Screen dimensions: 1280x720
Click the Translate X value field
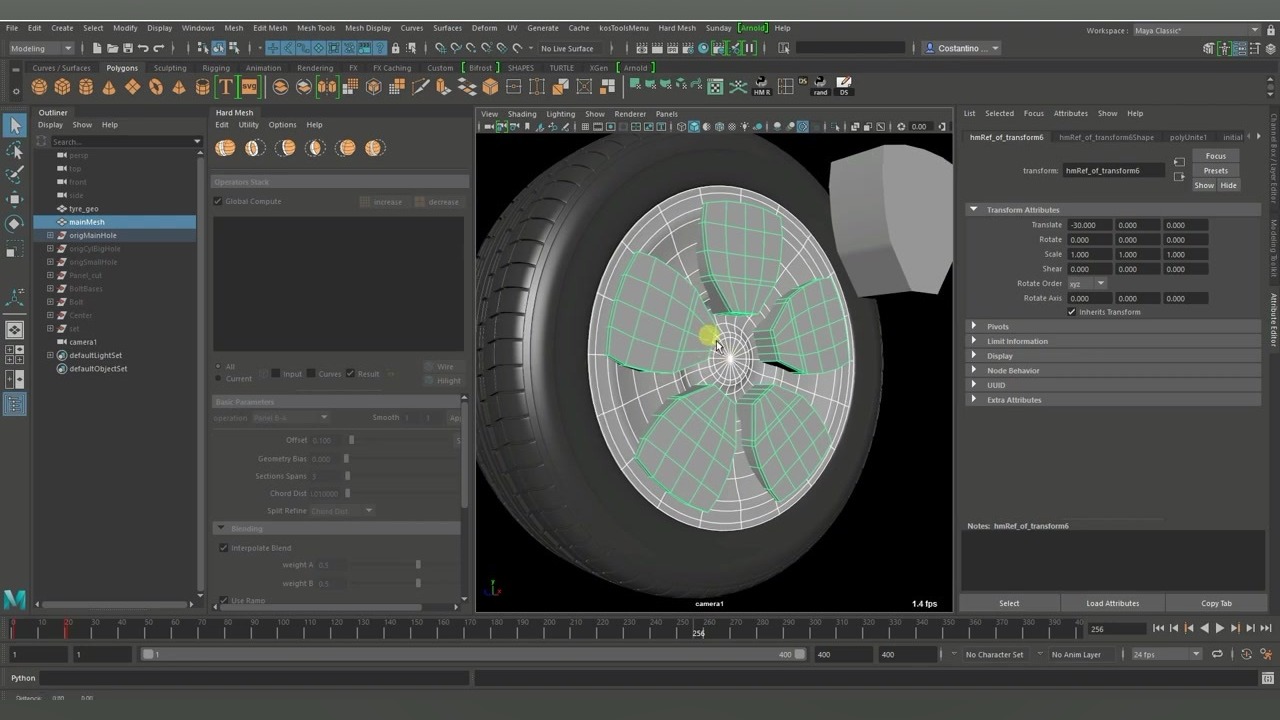click(x=1088, y=225)
